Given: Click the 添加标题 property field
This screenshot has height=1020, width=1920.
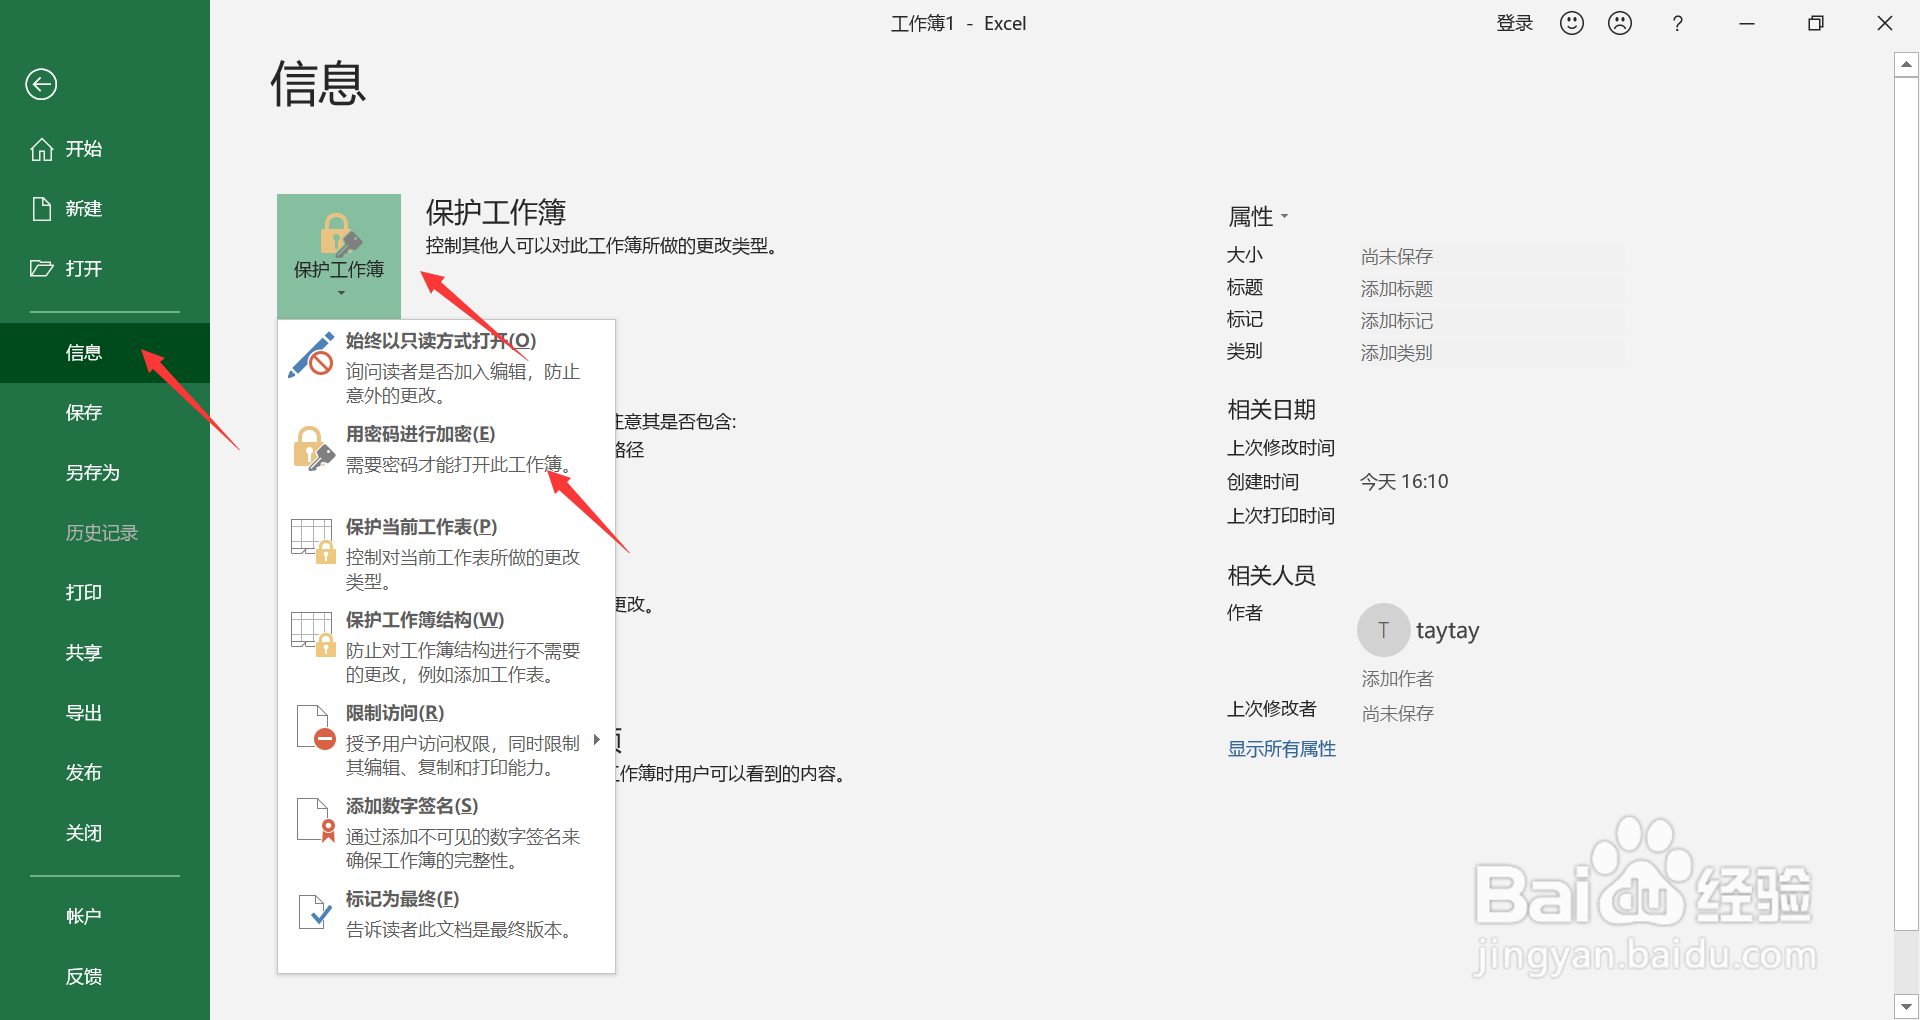Looking at the screenshot, I should tap(1492, 289).
